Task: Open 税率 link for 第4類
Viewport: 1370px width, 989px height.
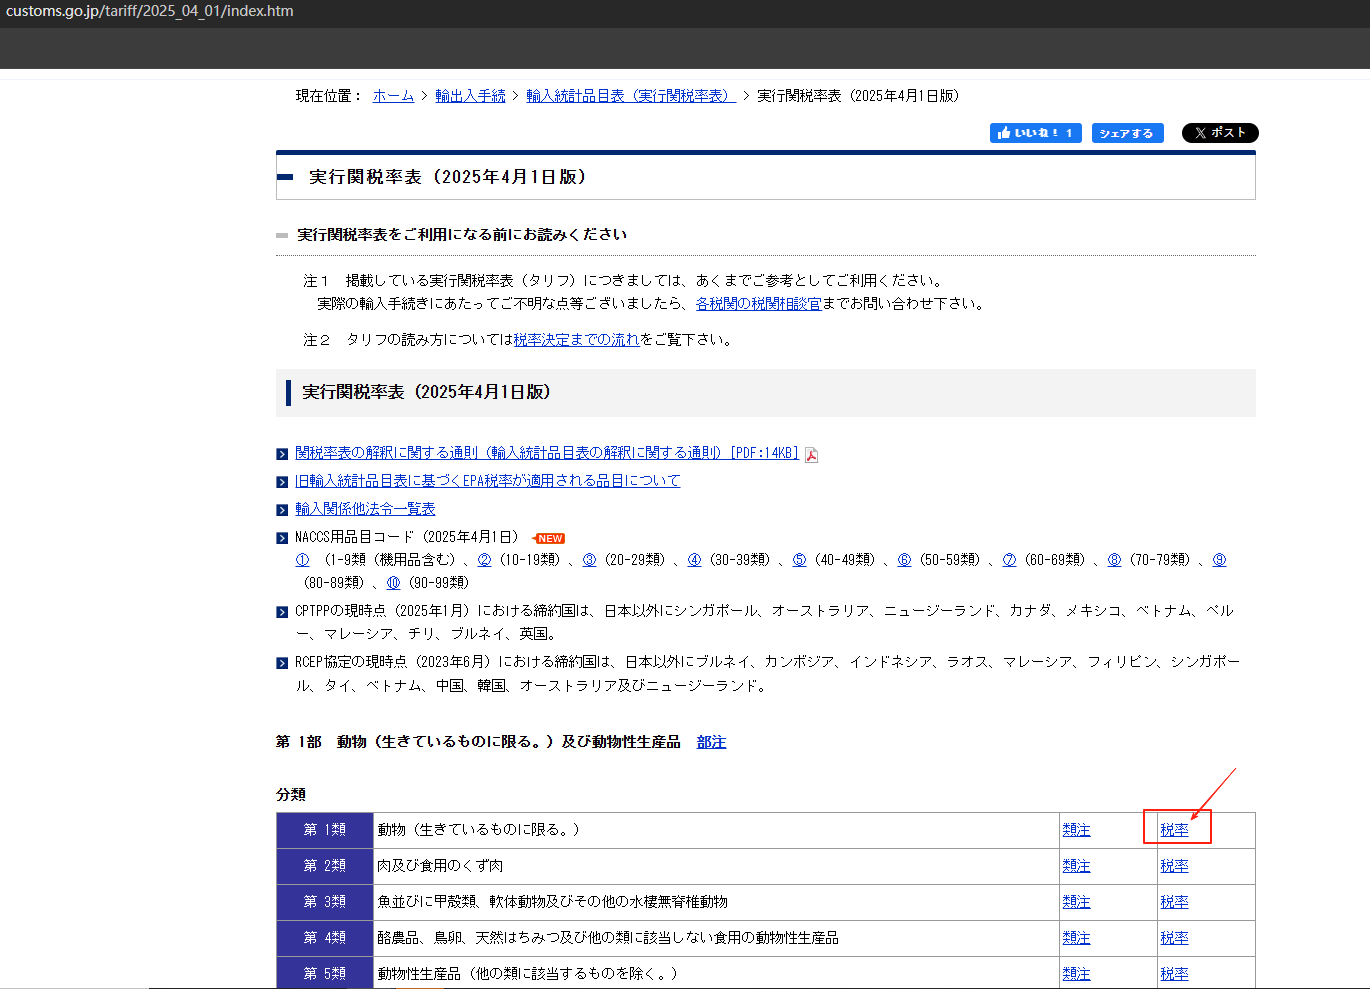Action: pyautogui.click(x=1174, y=938)
